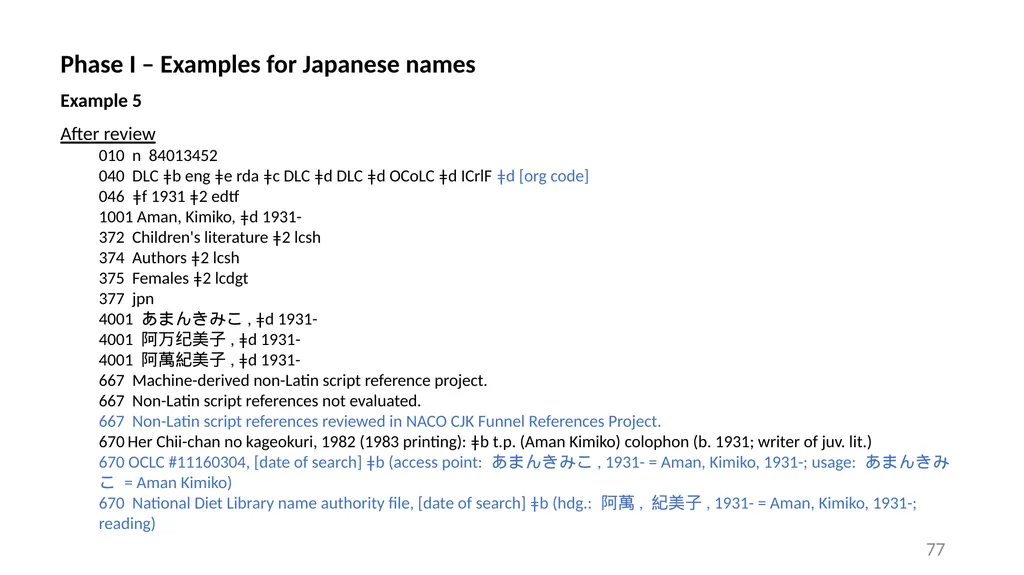Screen dimensions: 1024x575
Task: Click the 046 field with 1931 edtf
Action: pyautogui.click(x=169, y=197)
